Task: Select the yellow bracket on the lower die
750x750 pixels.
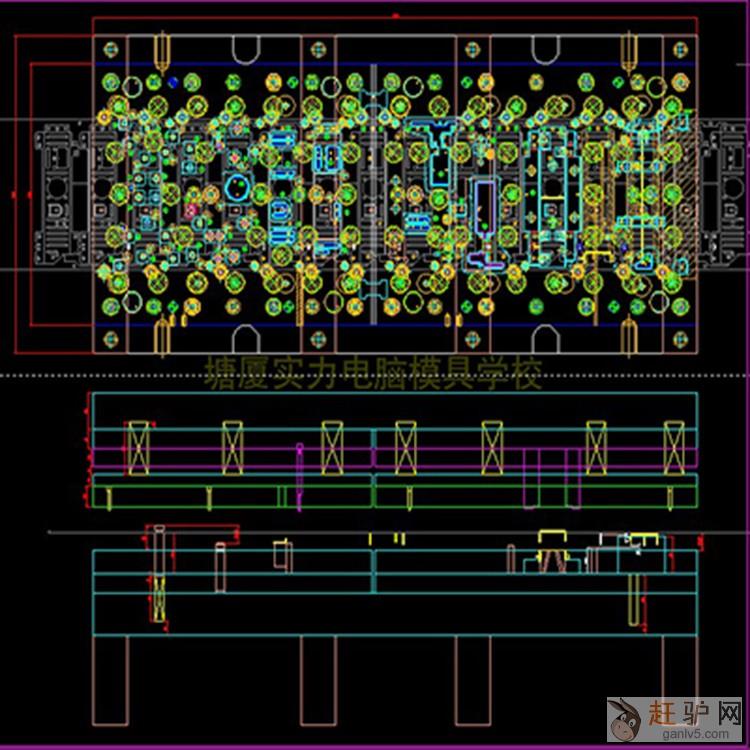Action: pyautogui.click(x=553, y=540)
